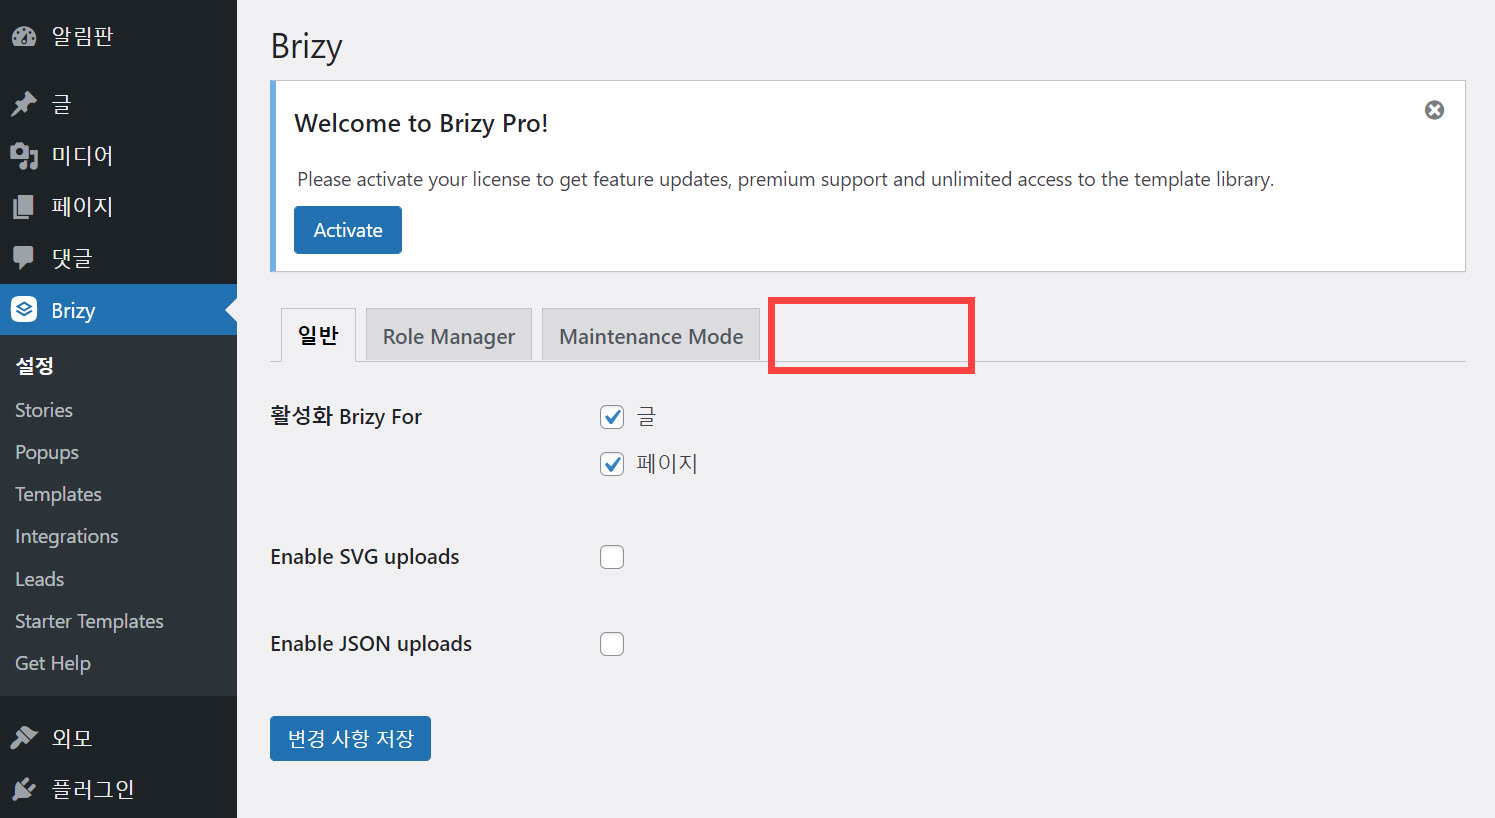The image size is (1495, 818).
Task: Click the plug icon beside 플러그인
Action: [x=24, y=790]
